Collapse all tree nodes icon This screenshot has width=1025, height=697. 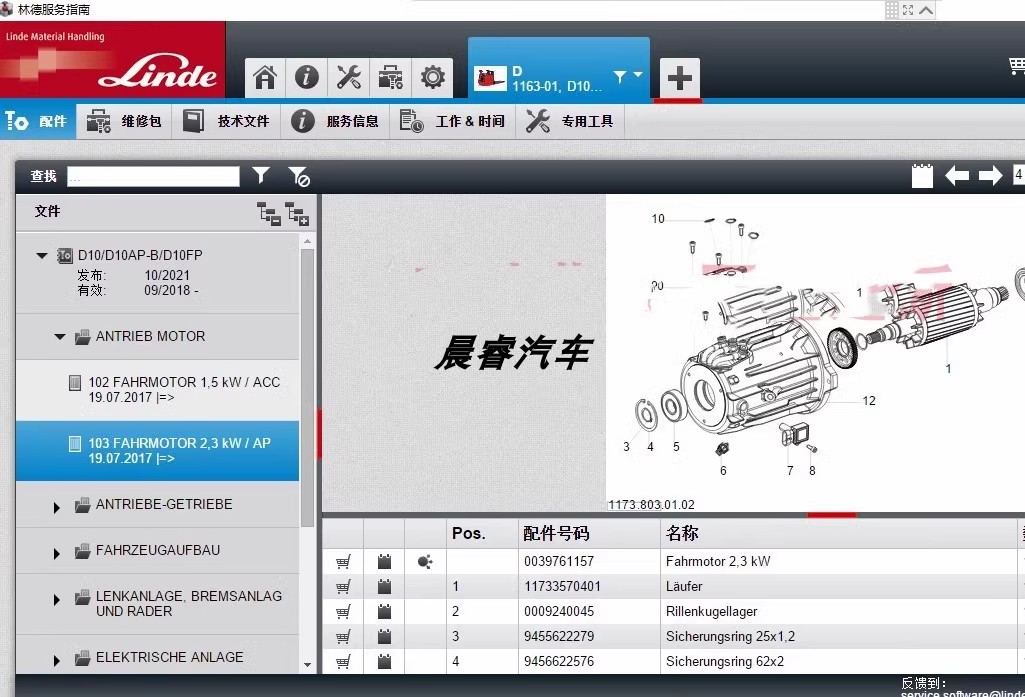click(269, 214)
